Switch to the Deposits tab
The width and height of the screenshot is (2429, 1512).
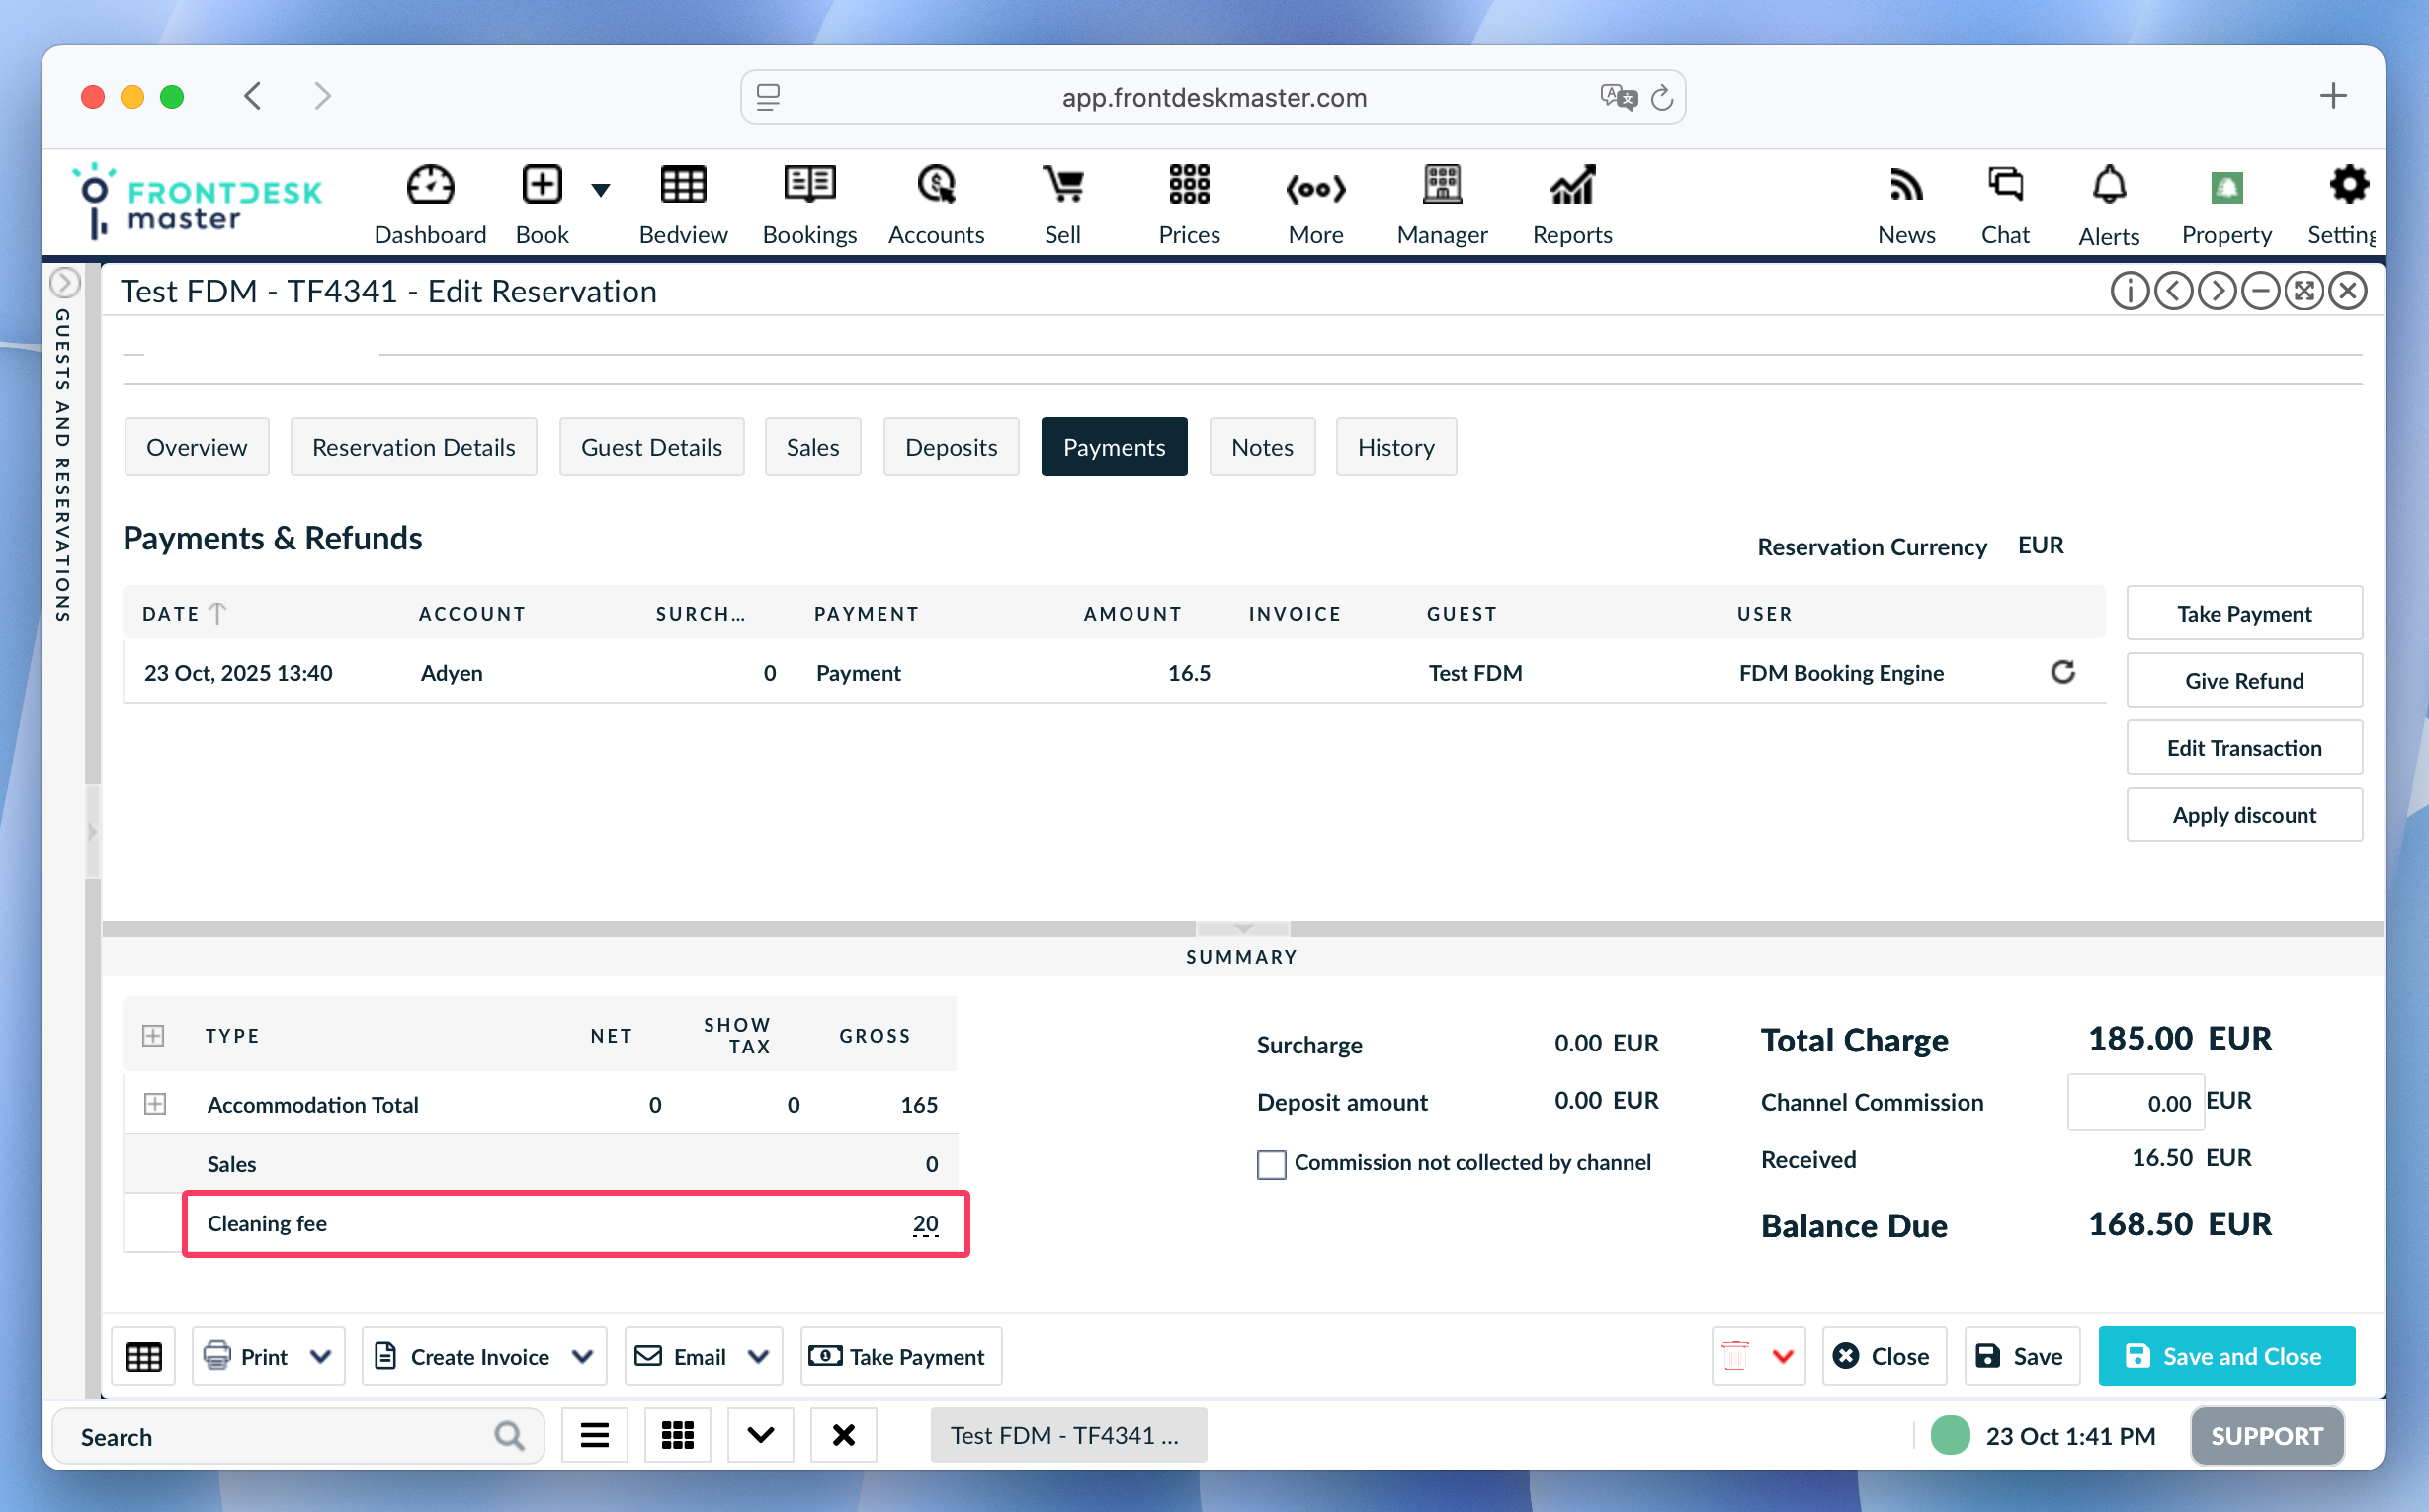(950, 447)
